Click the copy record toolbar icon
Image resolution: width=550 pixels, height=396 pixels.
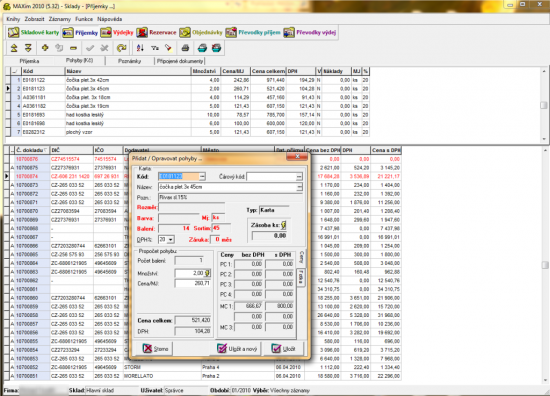click(x=59, y=48)
